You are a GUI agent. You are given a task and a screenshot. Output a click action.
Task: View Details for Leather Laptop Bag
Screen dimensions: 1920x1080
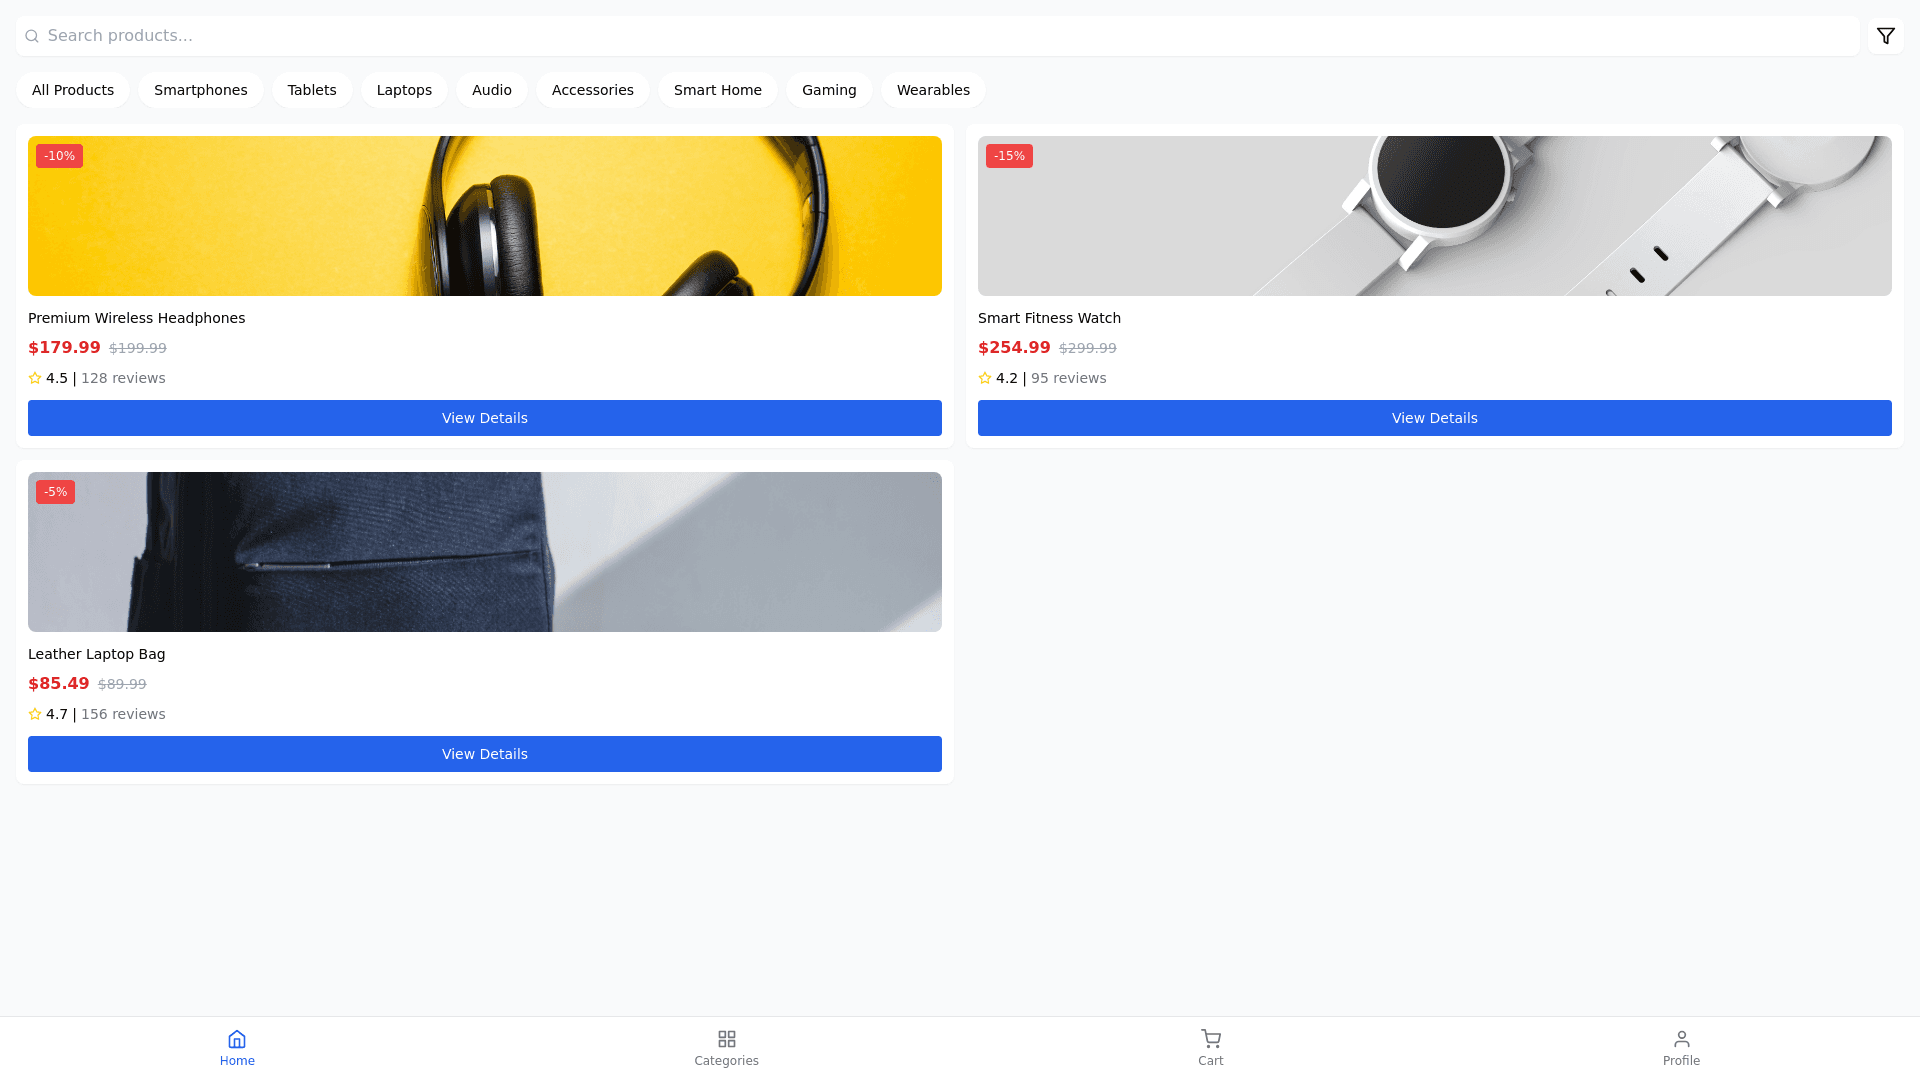pos(484,754)
